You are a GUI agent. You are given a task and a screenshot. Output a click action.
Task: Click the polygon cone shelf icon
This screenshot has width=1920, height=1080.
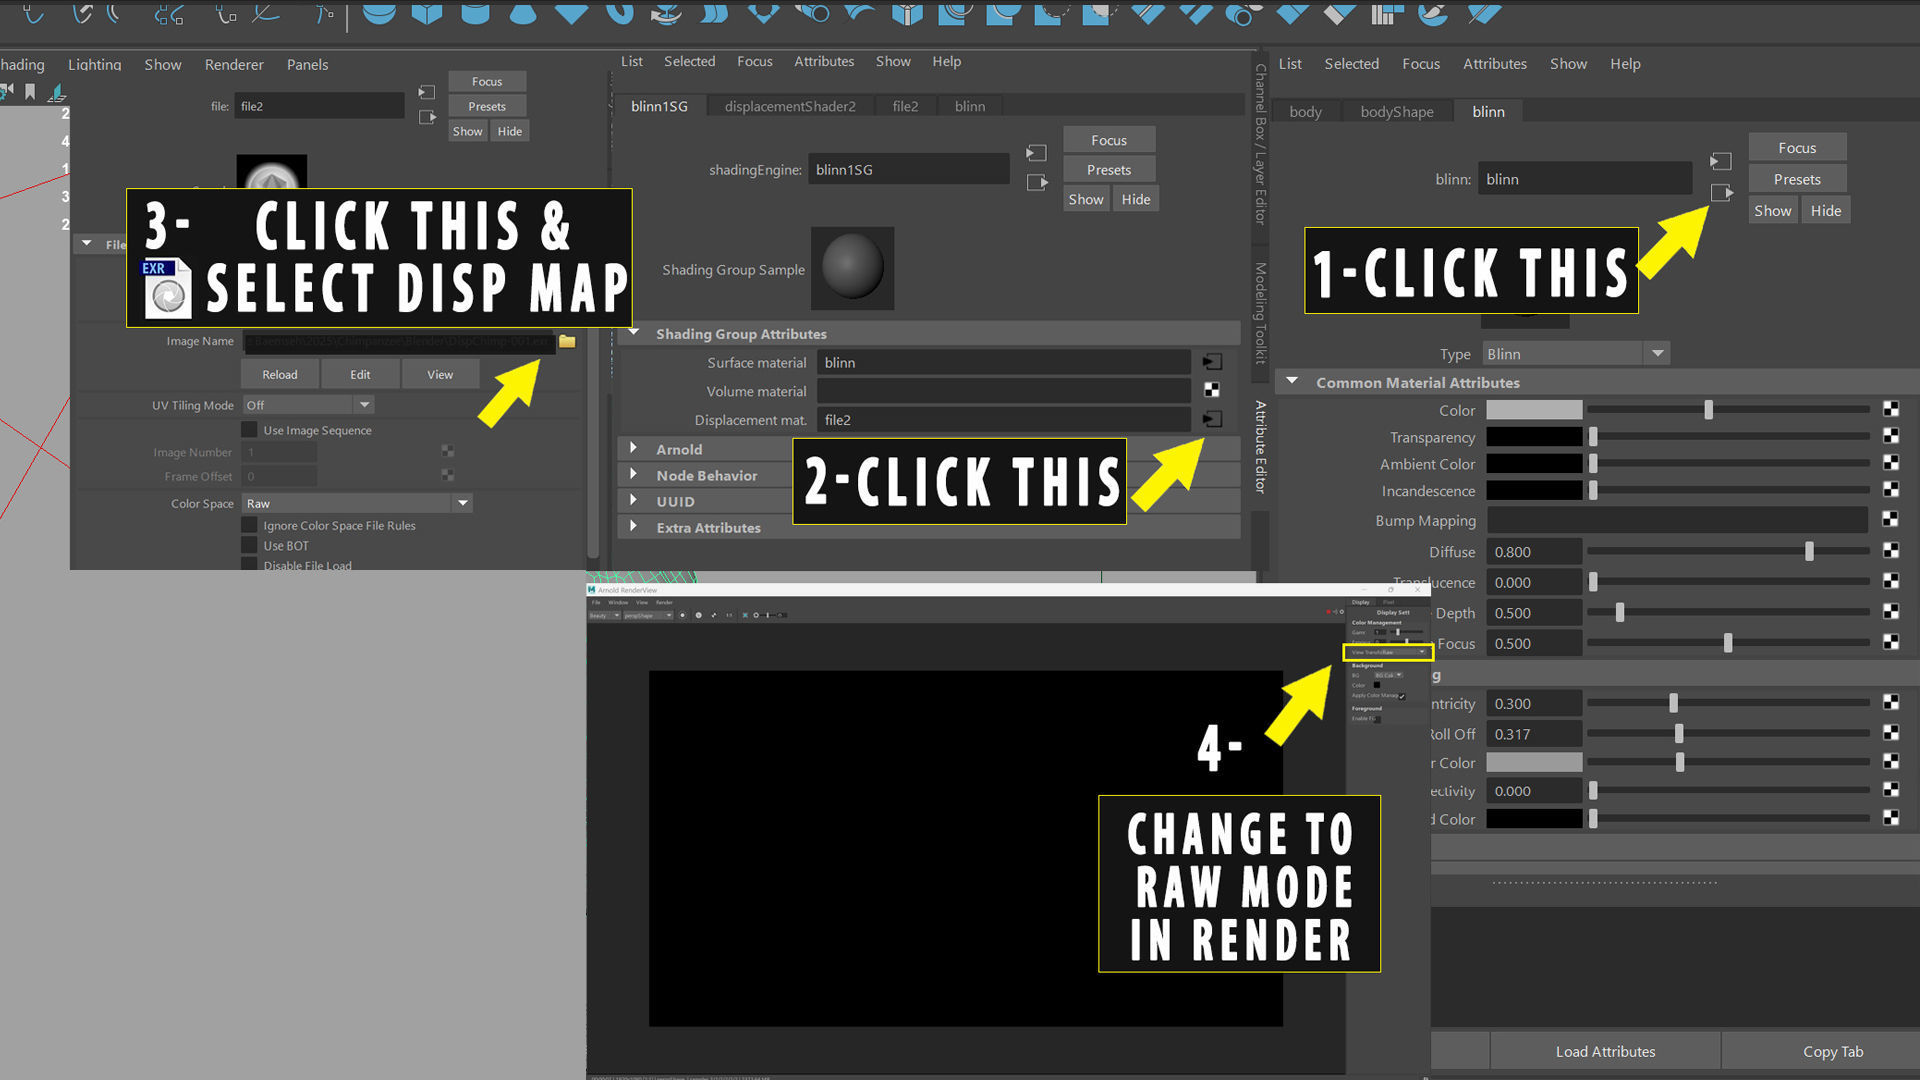[523, 14]
